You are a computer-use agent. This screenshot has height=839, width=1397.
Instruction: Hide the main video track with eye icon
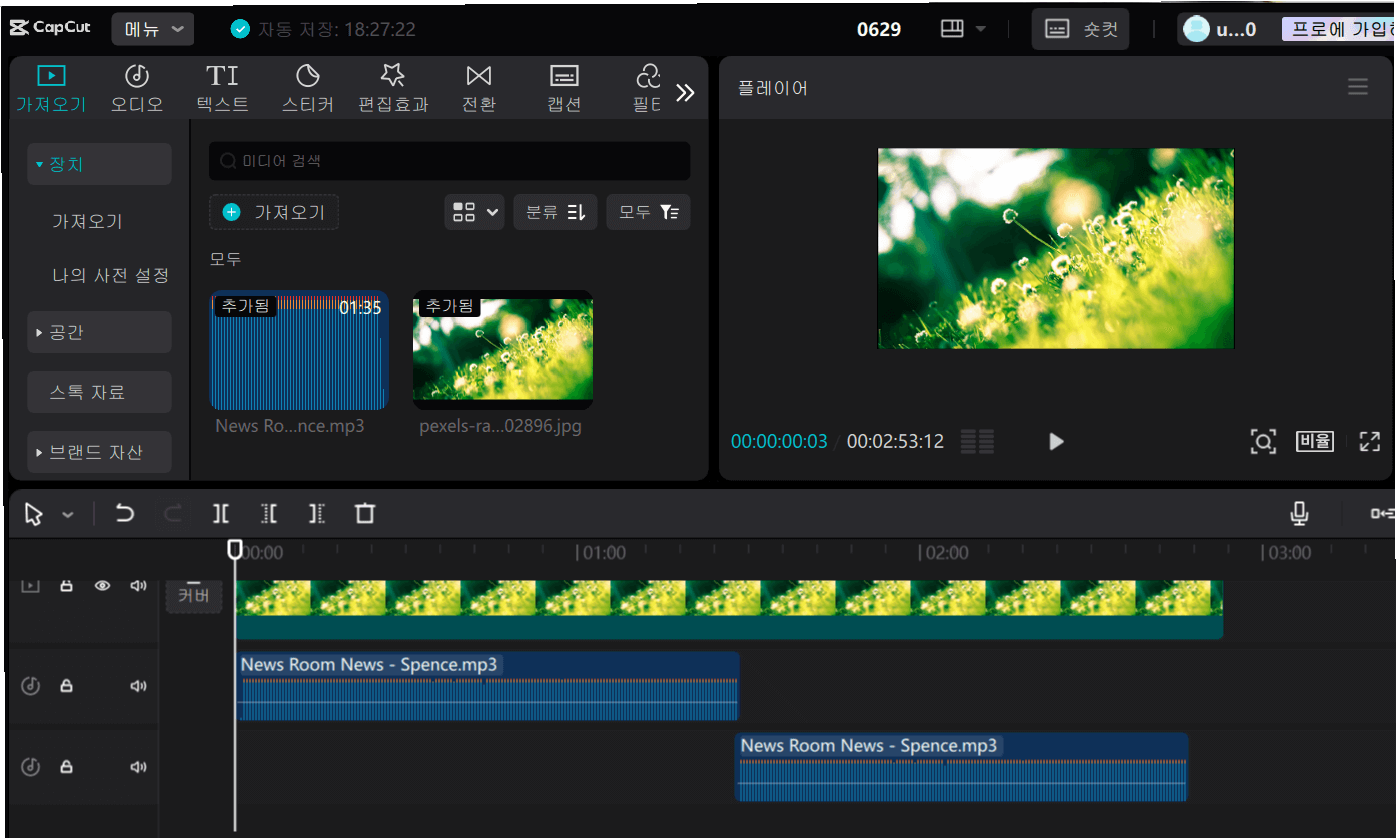click(x=102, y=587)
